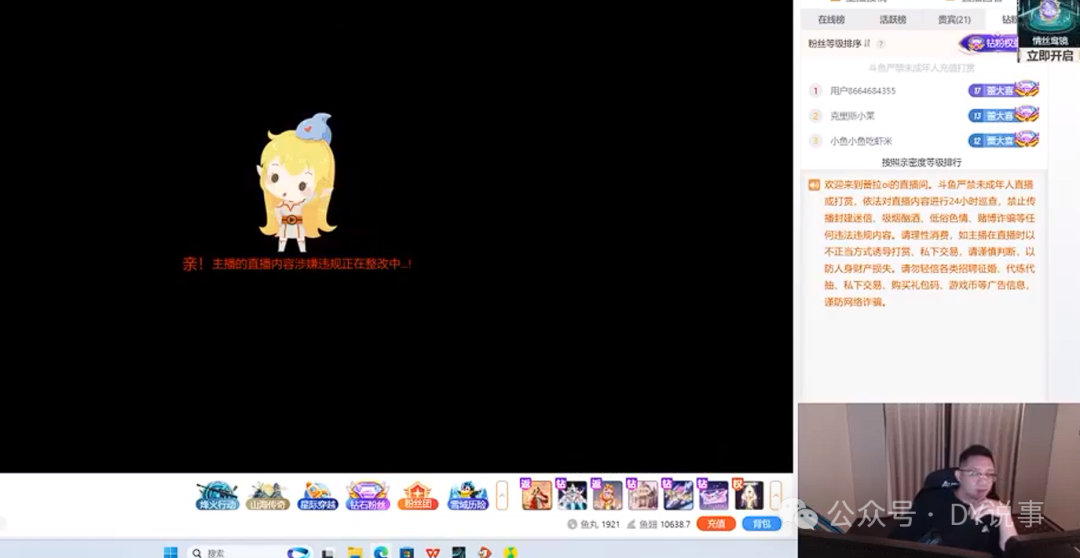Select the gift tagged 权

click(x=748, y=495)
